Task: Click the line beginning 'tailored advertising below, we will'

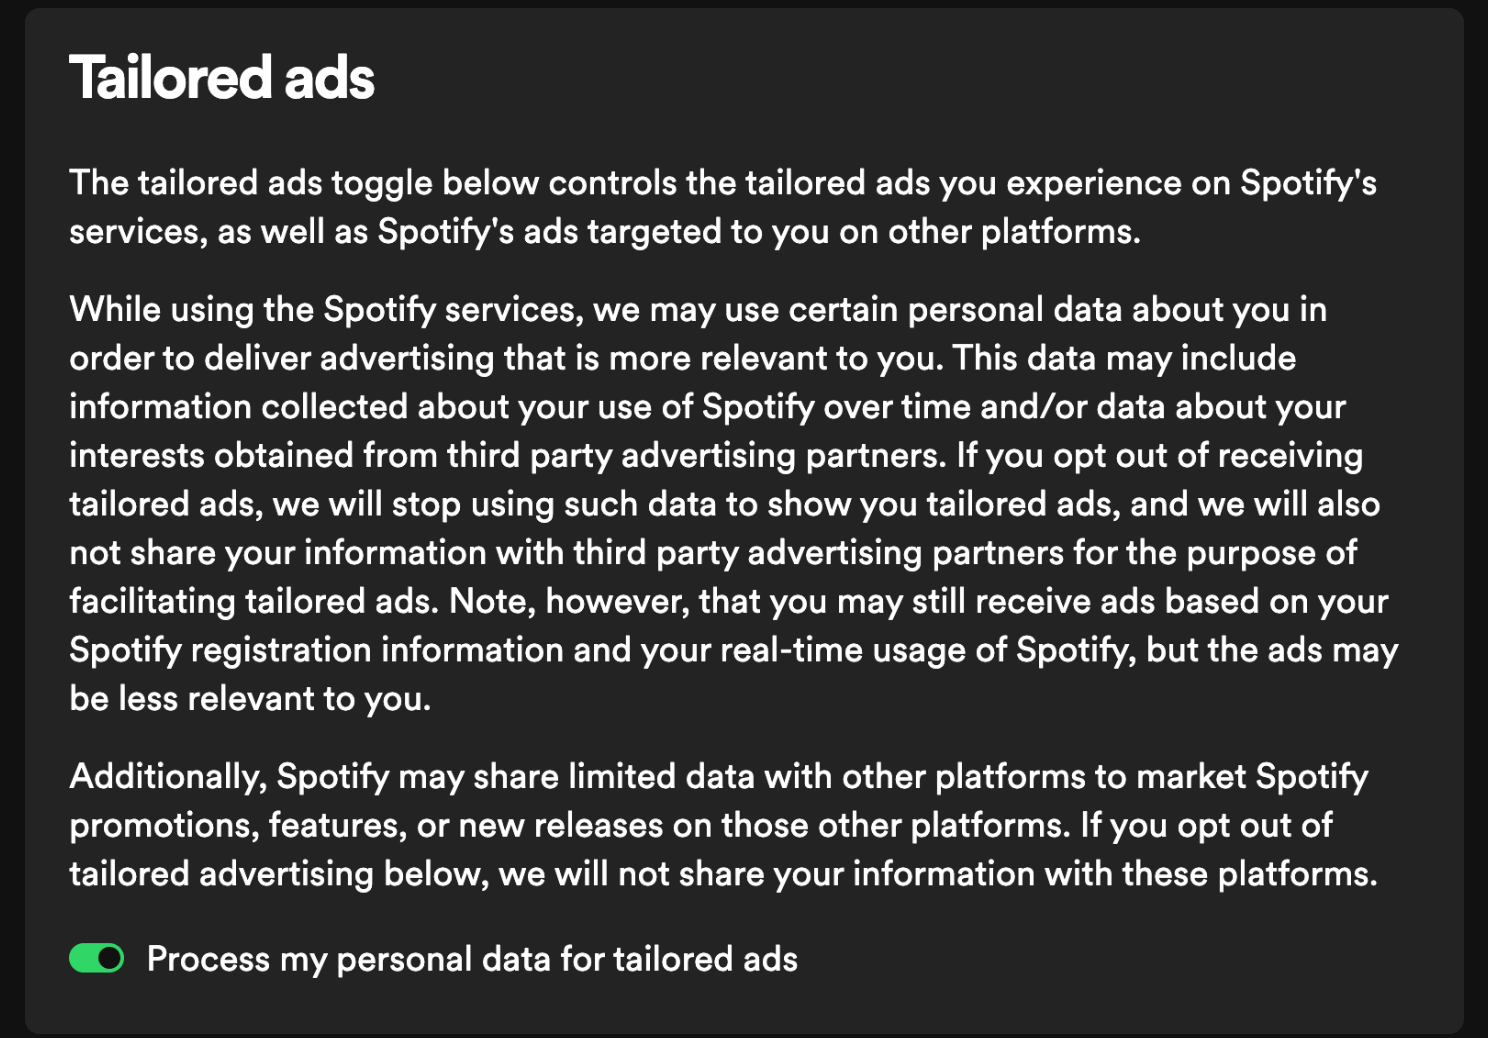Action: 723,874
